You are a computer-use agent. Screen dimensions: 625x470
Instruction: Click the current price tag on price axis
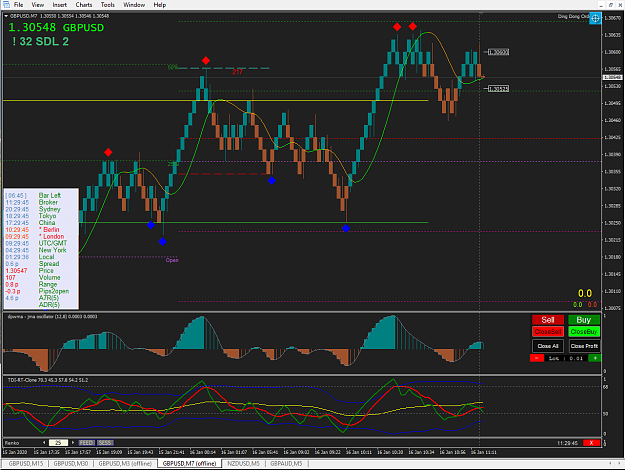[612, 77]
